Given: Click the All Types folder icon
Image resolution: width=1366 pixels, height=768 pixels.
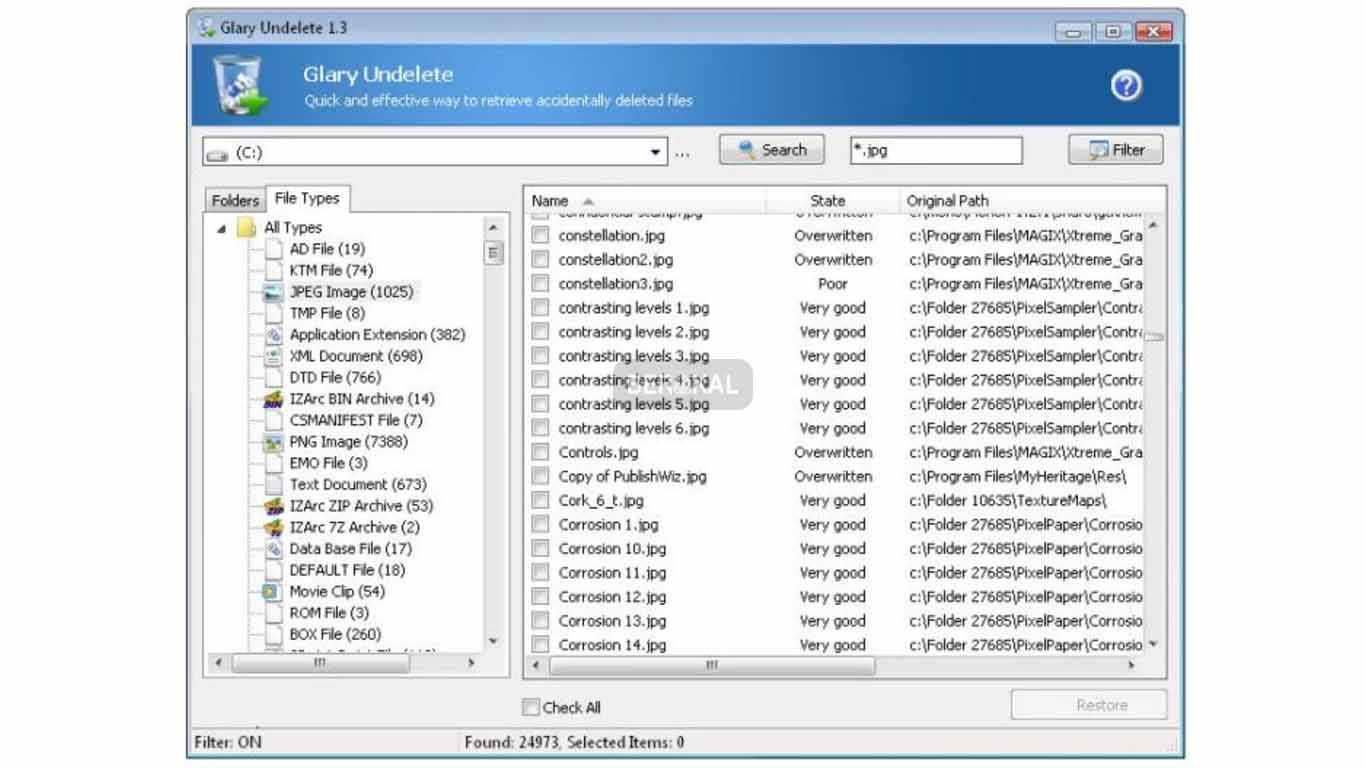Looking at the screenshot, I should pyautogui.click(x=247, y=228).
